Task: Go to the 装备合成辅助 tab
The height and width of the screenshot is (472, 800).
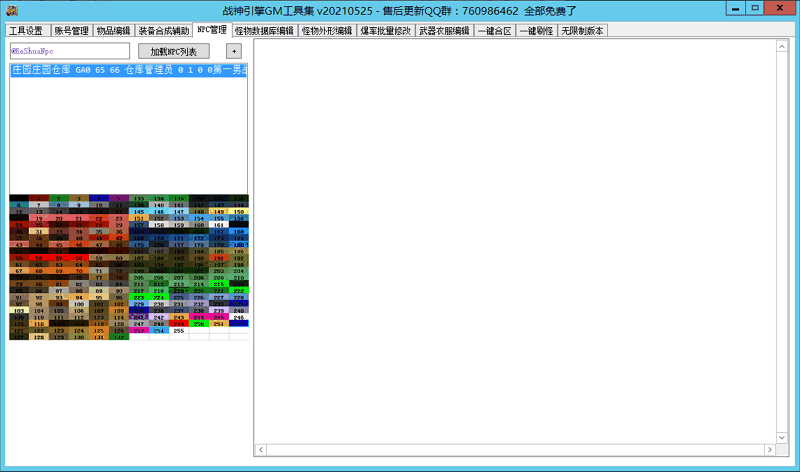Action: point(163,31)
